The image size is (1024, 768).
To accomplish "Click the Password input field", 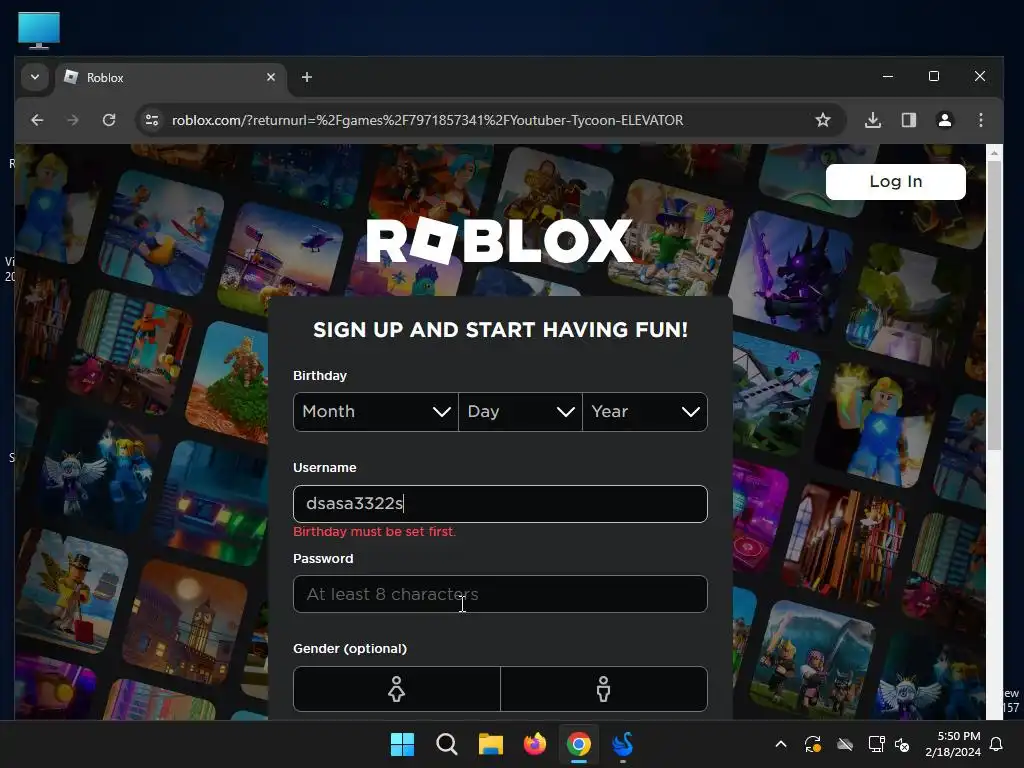I will pos(500,594).
